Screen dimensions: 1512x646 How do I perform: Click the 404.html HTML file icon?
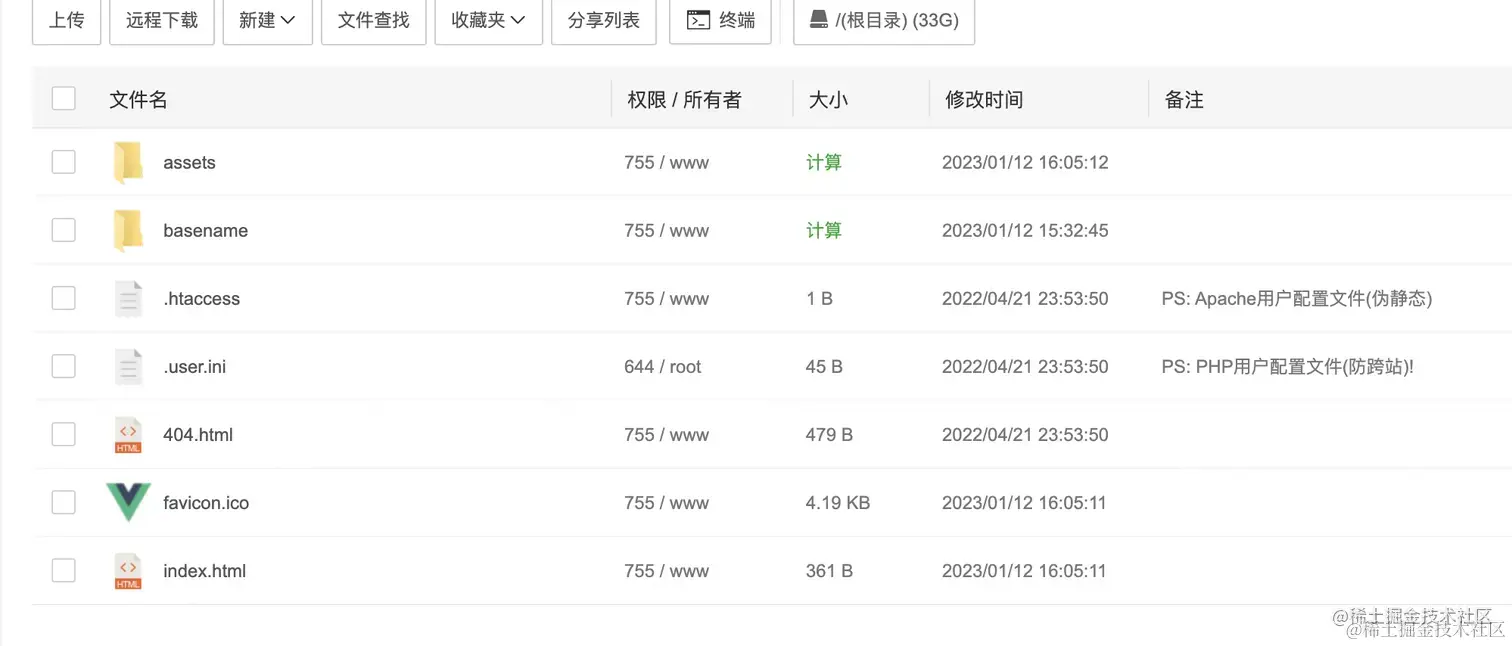[x=128, y=435]
